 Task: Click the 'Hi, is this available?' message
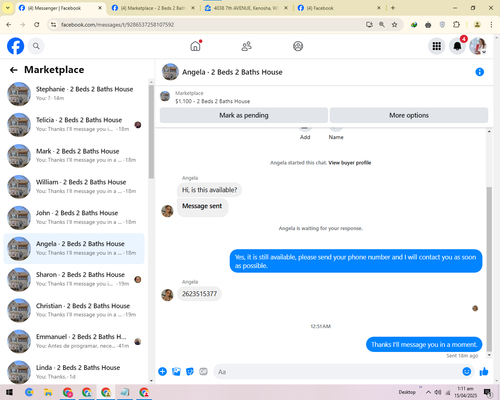pyautogui.click(x=209, y=190)
